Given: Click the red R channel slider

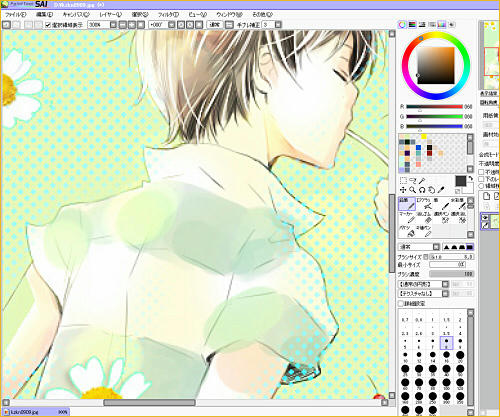Looking at the screenshot, I should coord(434,107).
